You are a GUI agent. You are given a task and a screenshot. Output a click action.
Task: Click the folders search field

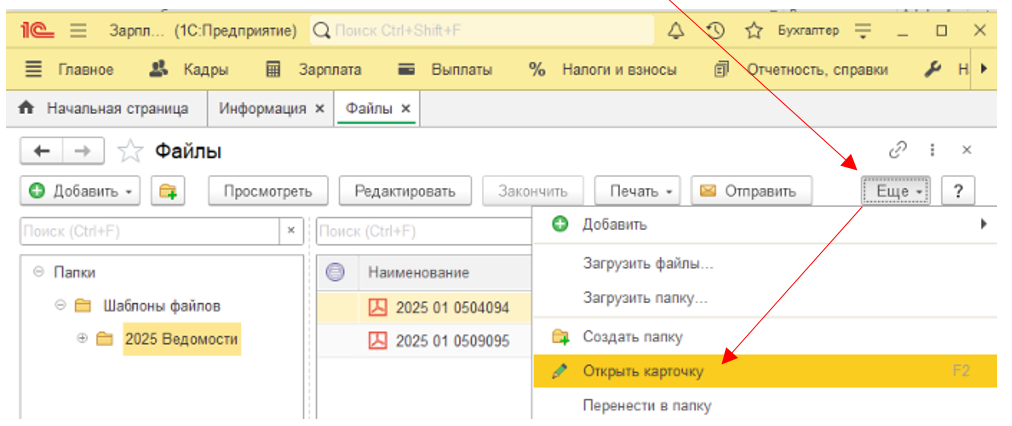[x=150, y=230]
